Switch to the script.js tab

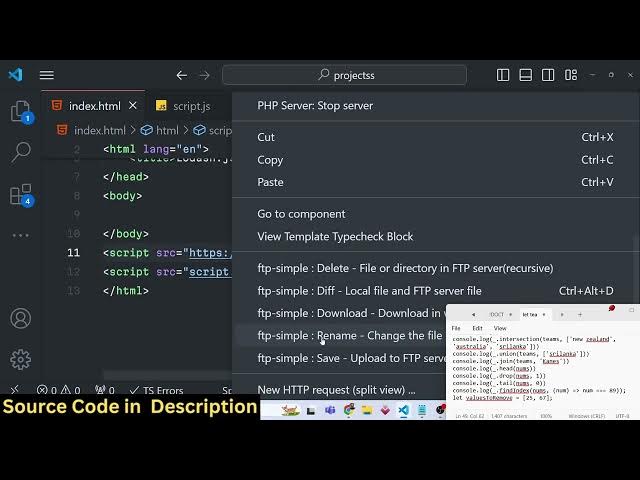click(x=191, y=106)
